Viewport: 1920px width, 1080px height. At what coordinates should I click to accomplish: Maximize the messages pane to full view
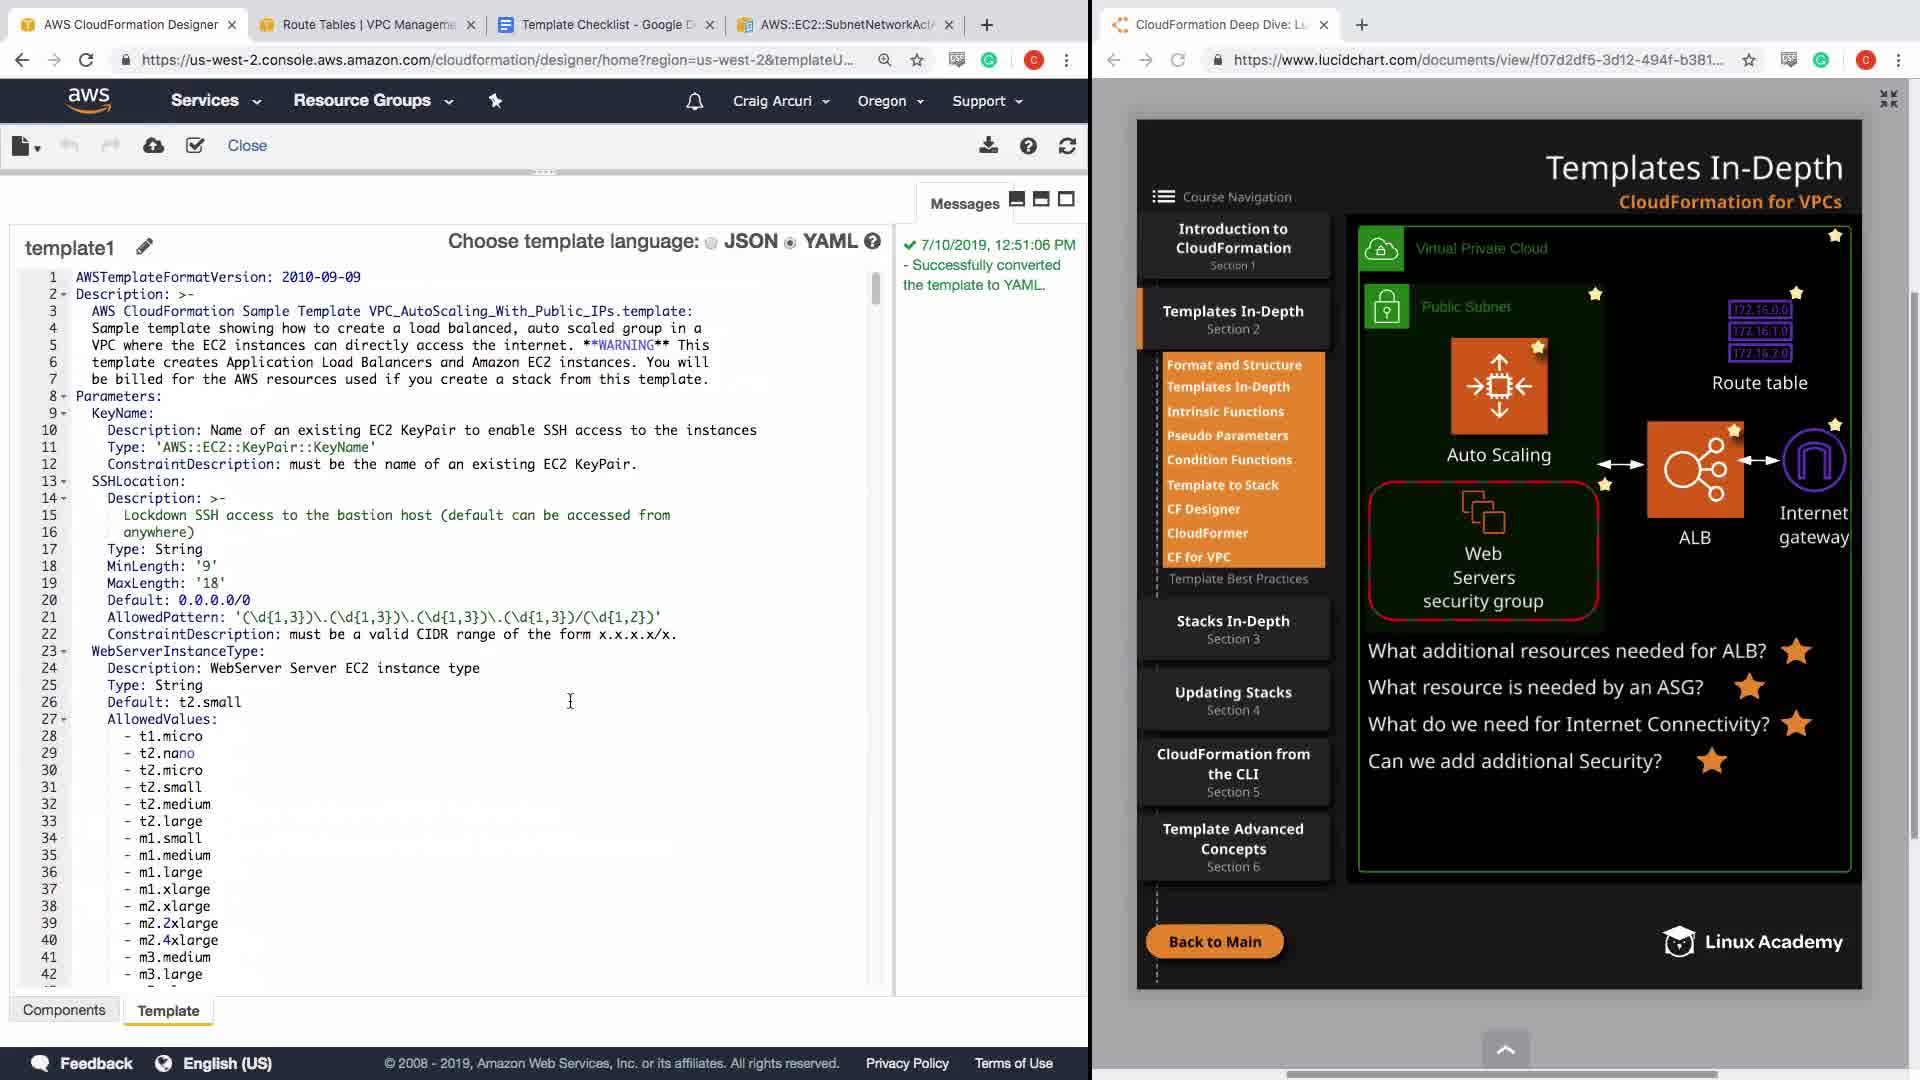[1066, 199]
